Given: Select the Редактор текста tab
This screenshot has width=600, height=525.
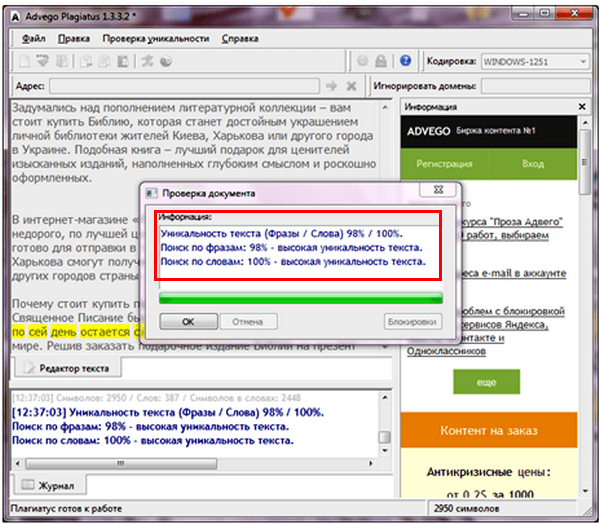Looking at the screenshot, I should [67, 368].
